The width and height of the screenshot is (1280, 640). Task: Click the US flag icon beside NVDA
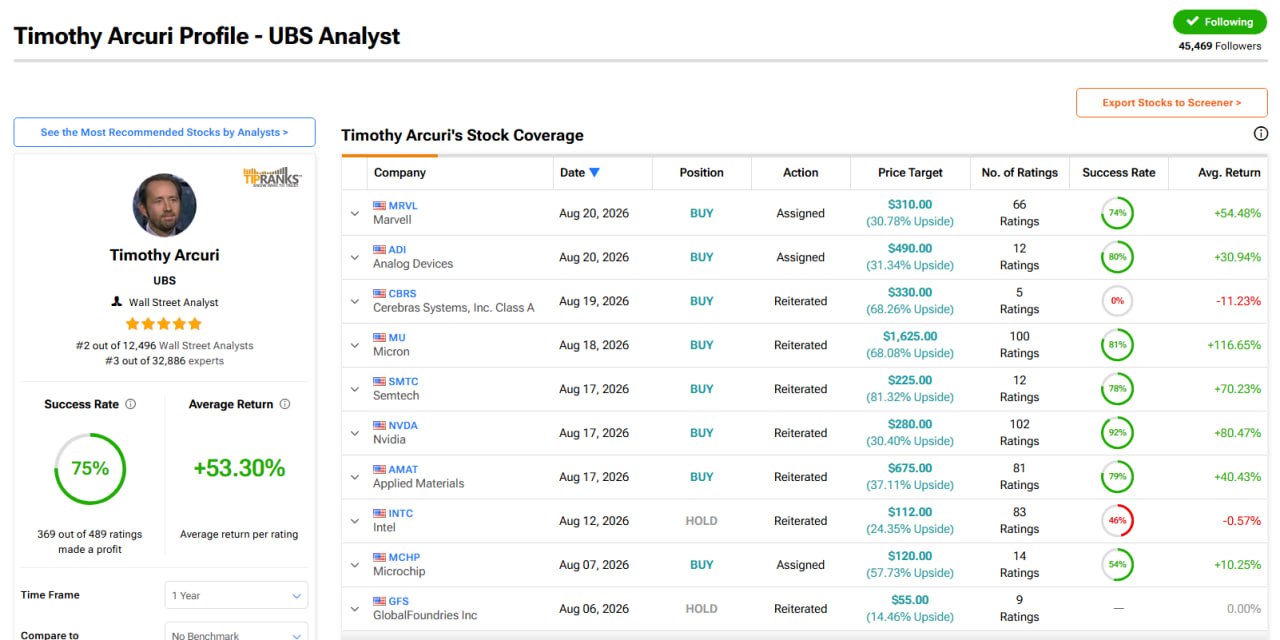pyautogui.click(x=379, y=426)
